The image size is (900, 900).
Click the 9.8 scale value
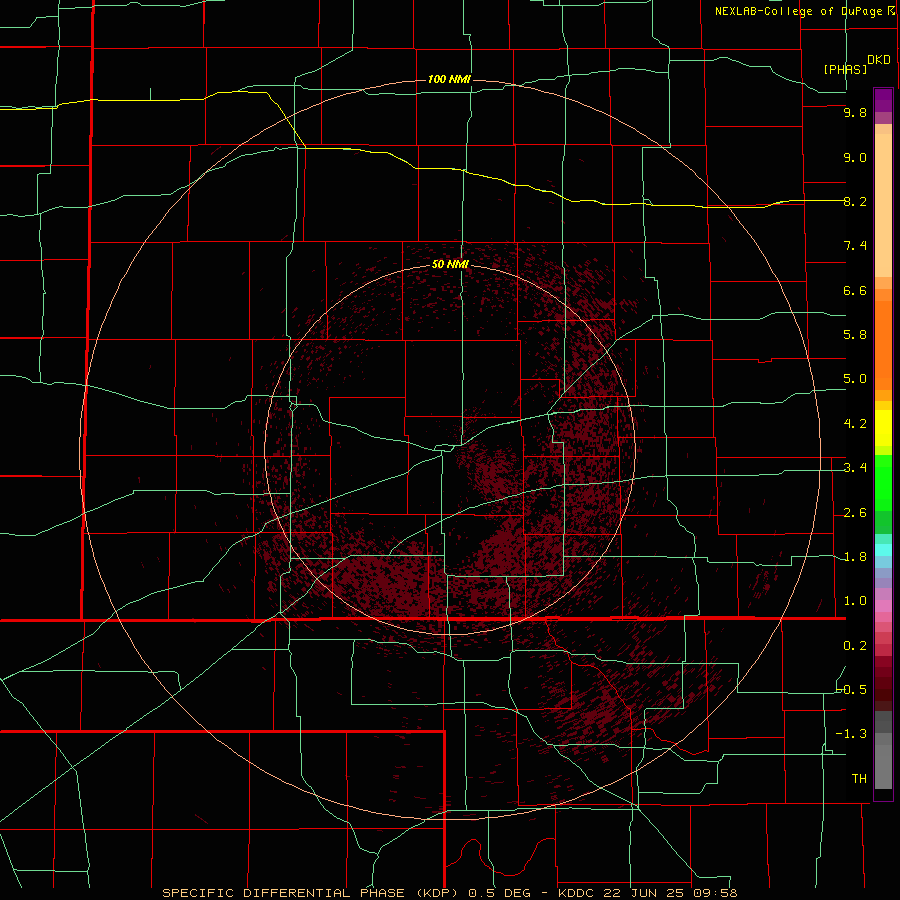pyautogui.click(x=855, y=112)
